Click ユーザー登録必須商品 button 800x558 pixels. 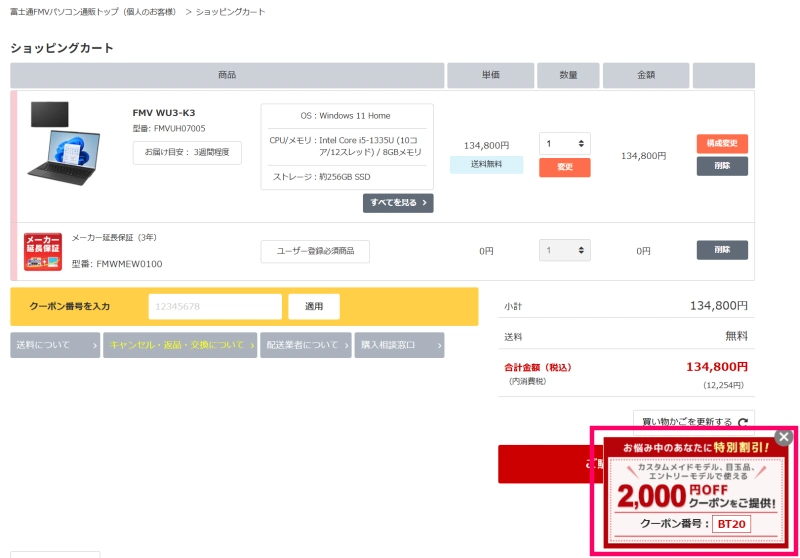pyautogui.click(x=315, y=251)
